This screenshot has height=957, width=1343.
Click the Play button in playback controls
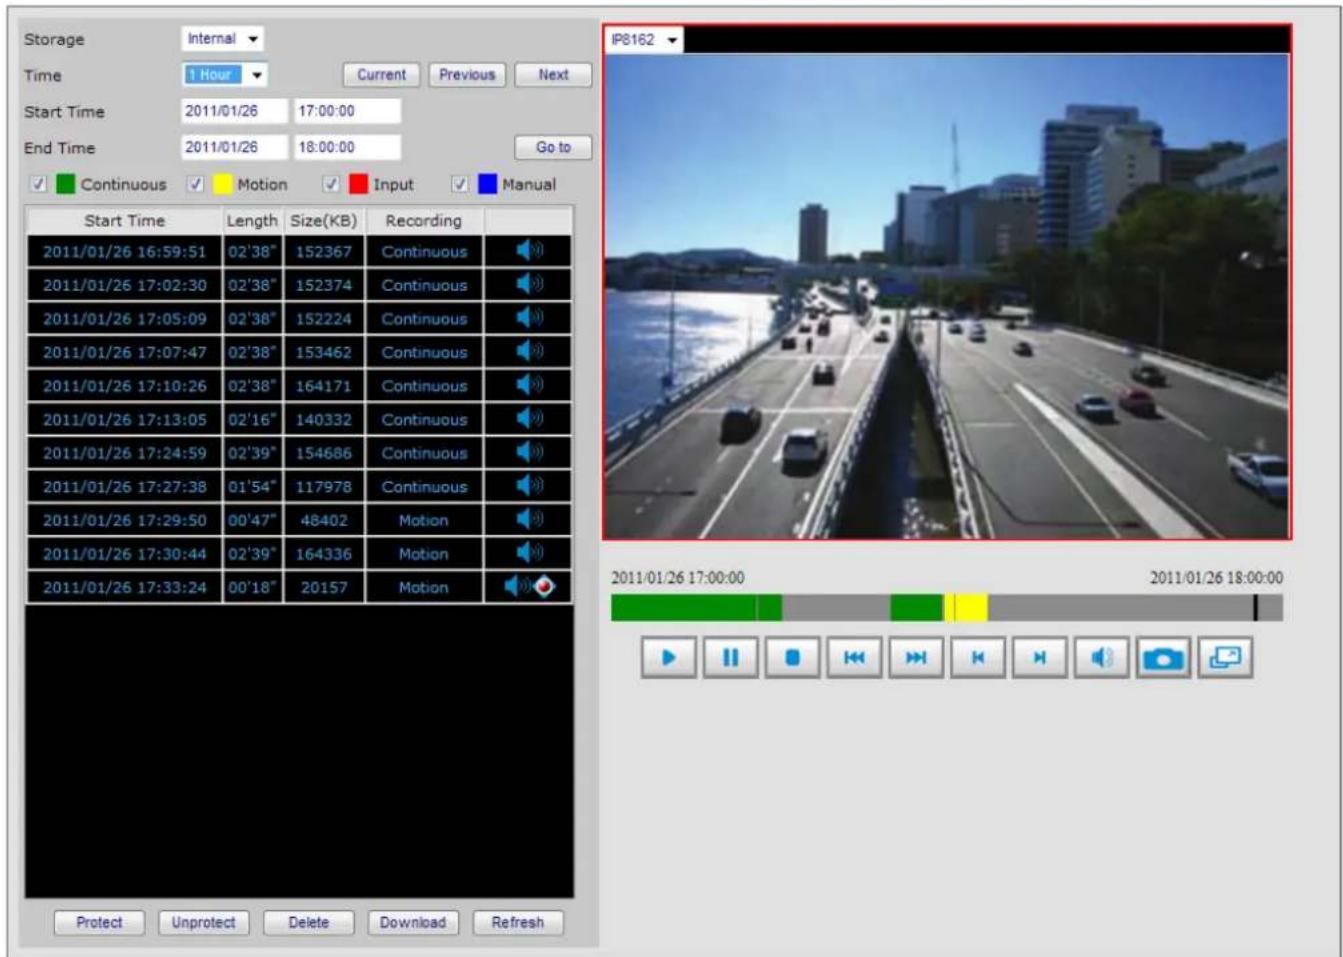(x=669, y=658)
